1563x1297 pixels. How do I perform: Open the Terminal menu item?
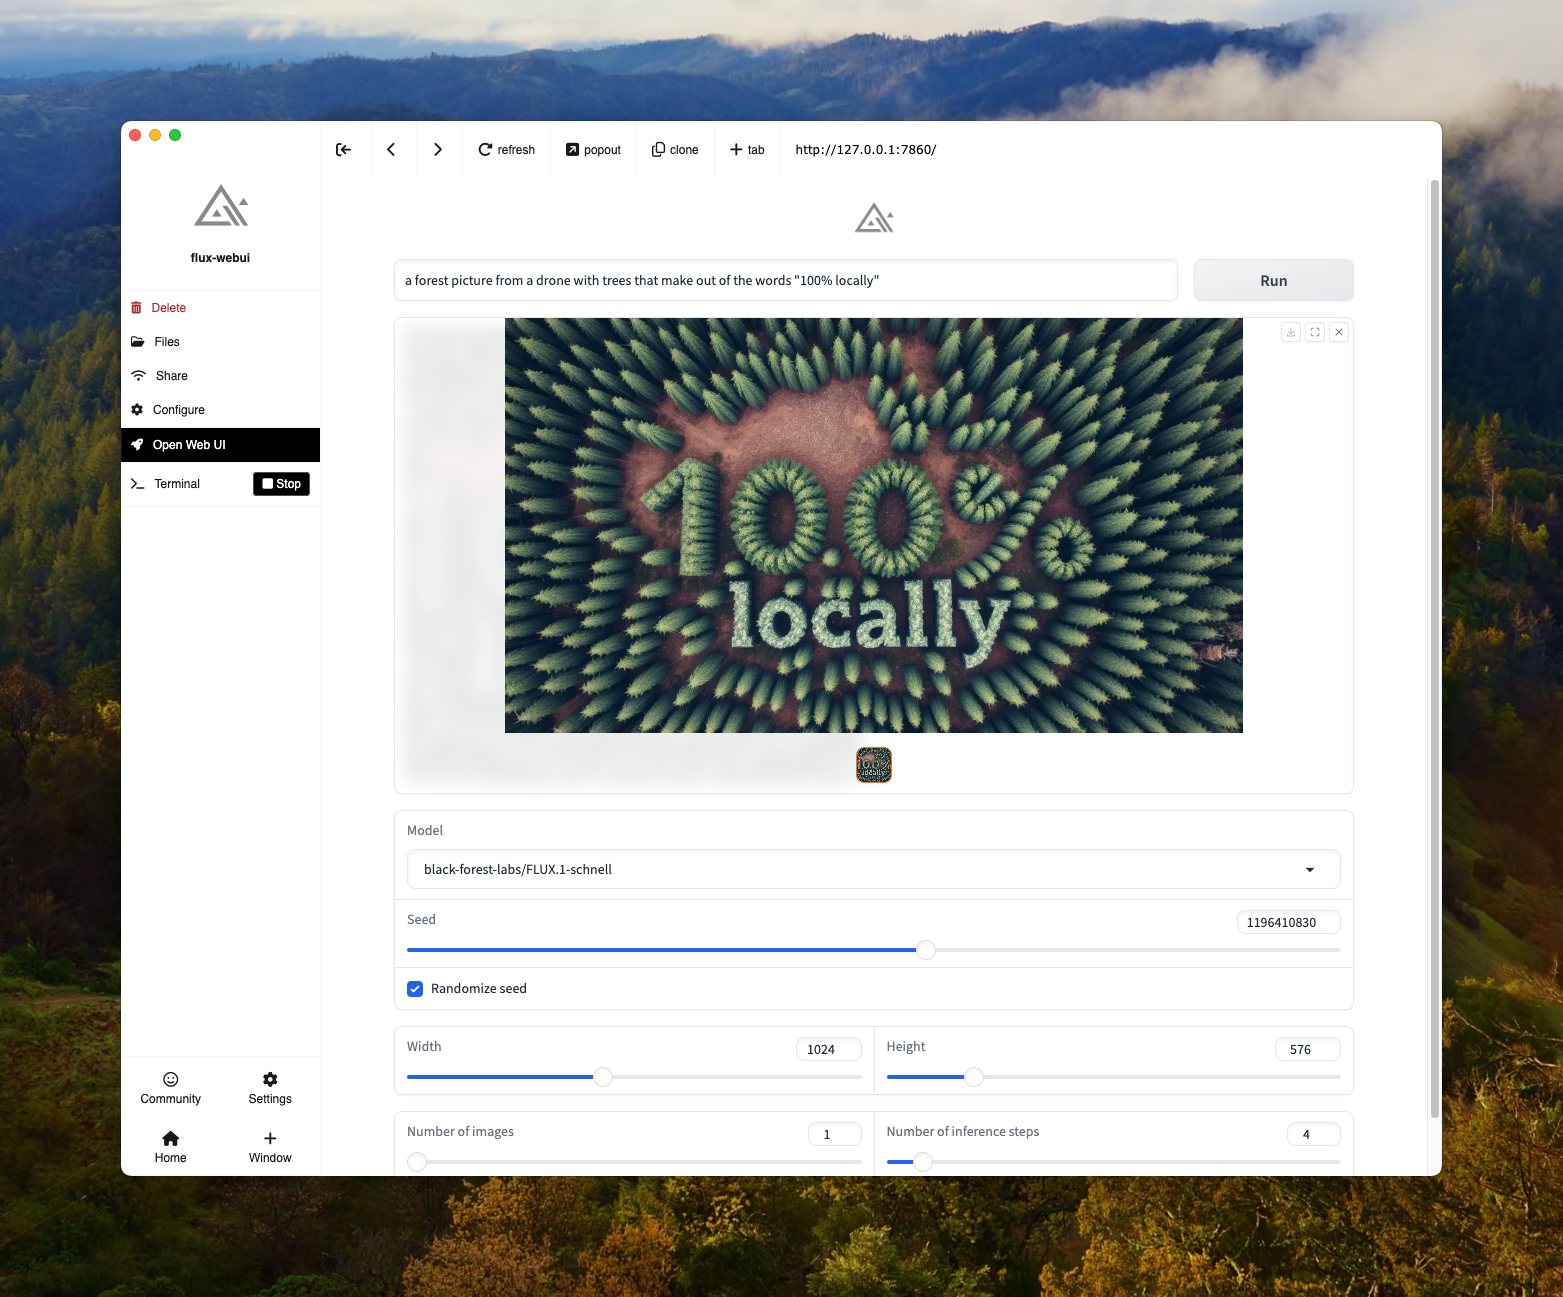177,484
